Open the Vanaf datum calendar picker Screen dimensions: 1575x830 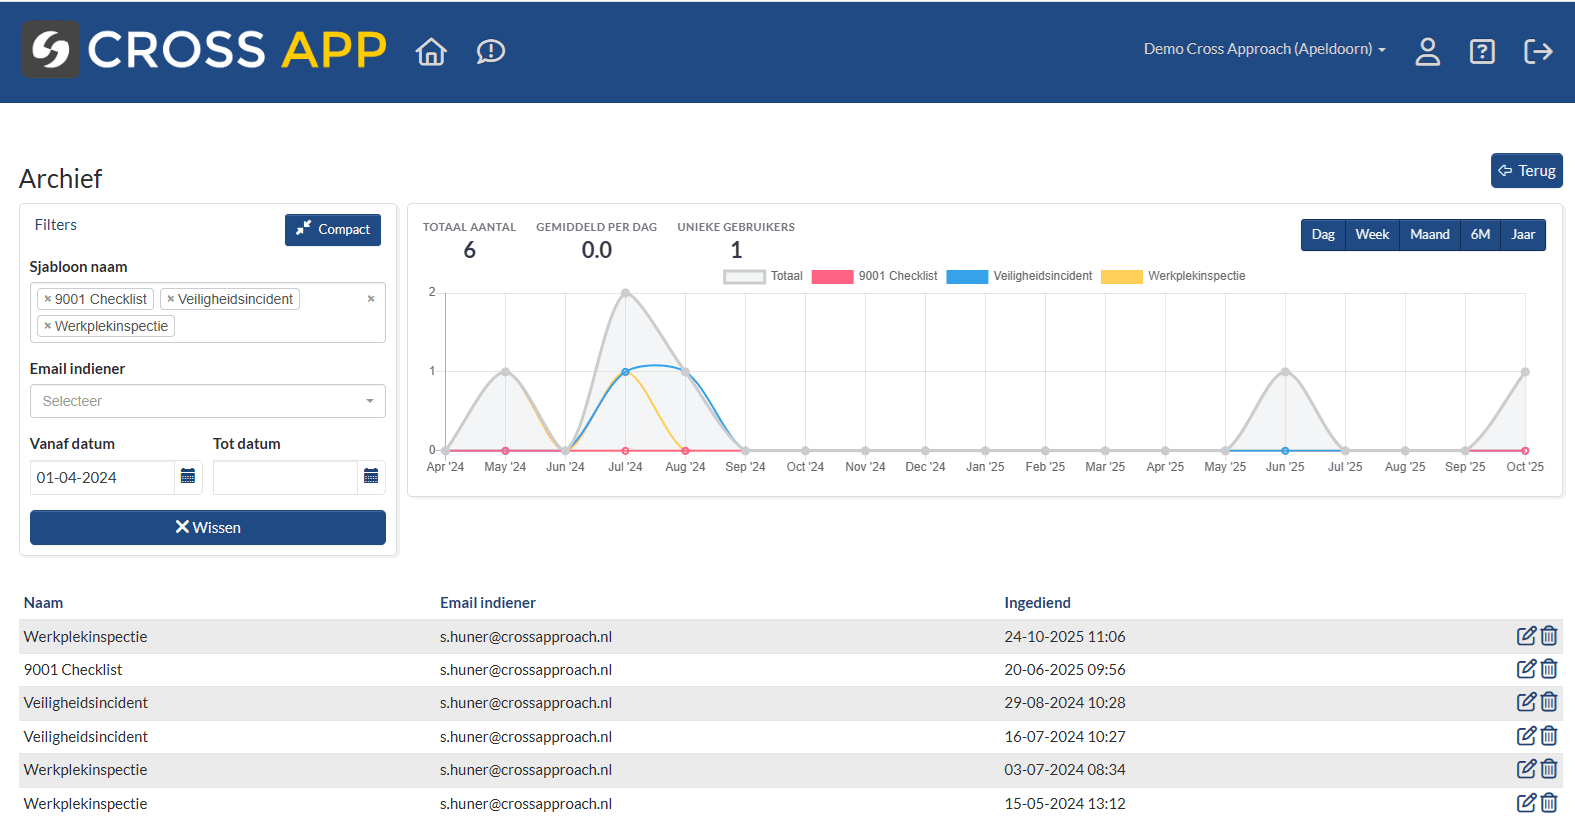pos(188,477)
